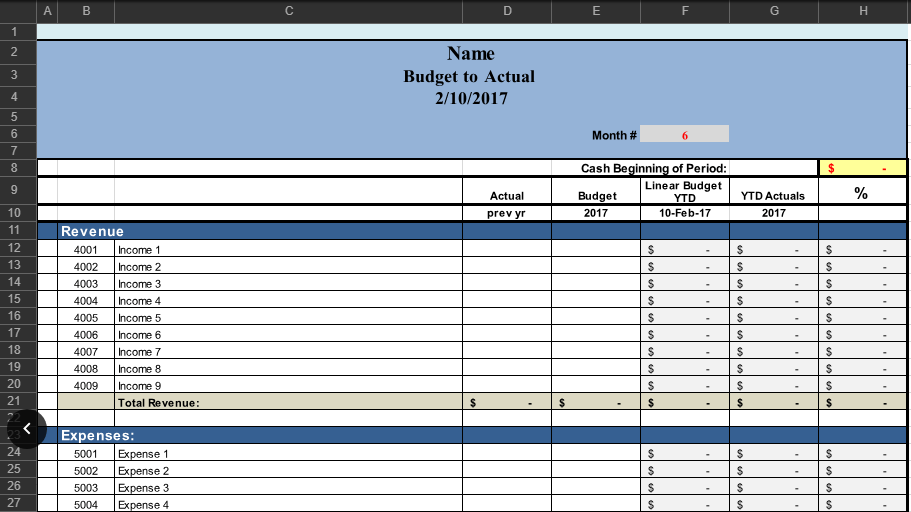Image resolution: width=911 pixels, height=512 pixels.
Task: Select the 'Income 1' cell
Action: 289,250
